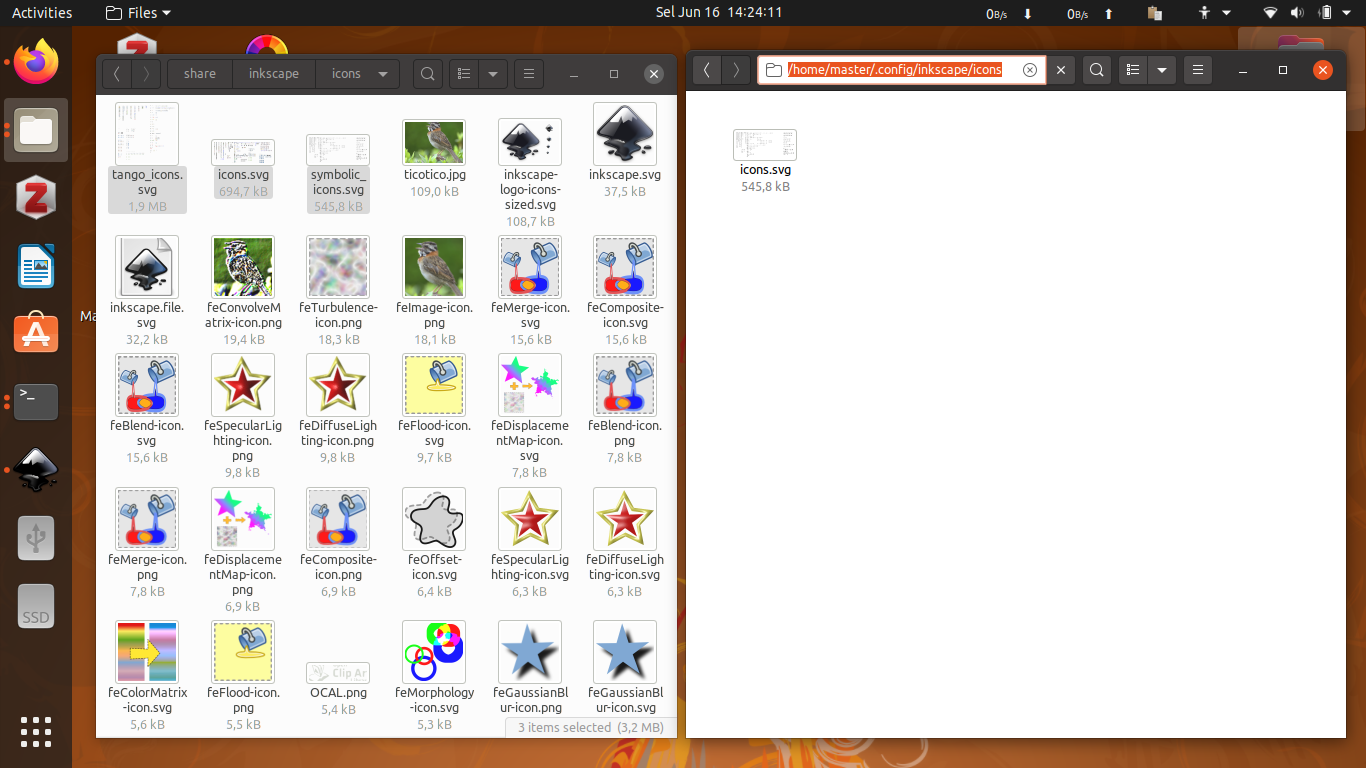The width and height of the screenshot is (1366, 768).
Task: Start Inkscape from the dock
Action: coord(35,469)
